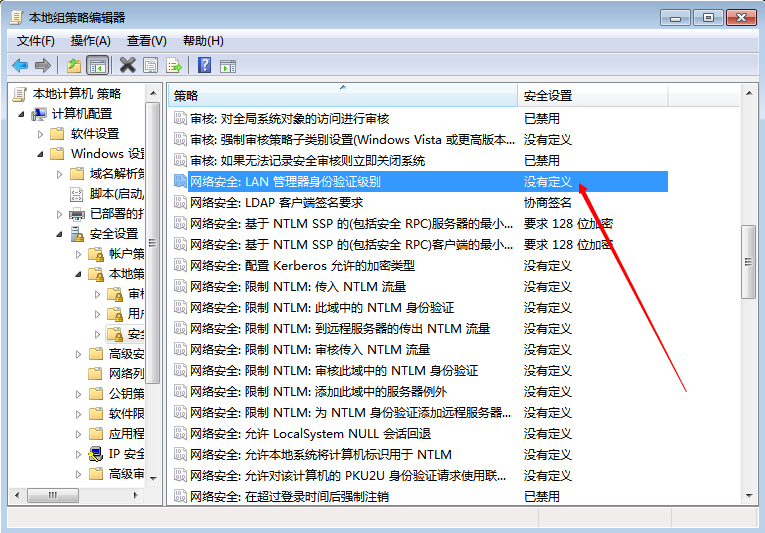Collapse the 安全设置 node arrow
The image size is (765, 533).
click(x=60, y=234)
